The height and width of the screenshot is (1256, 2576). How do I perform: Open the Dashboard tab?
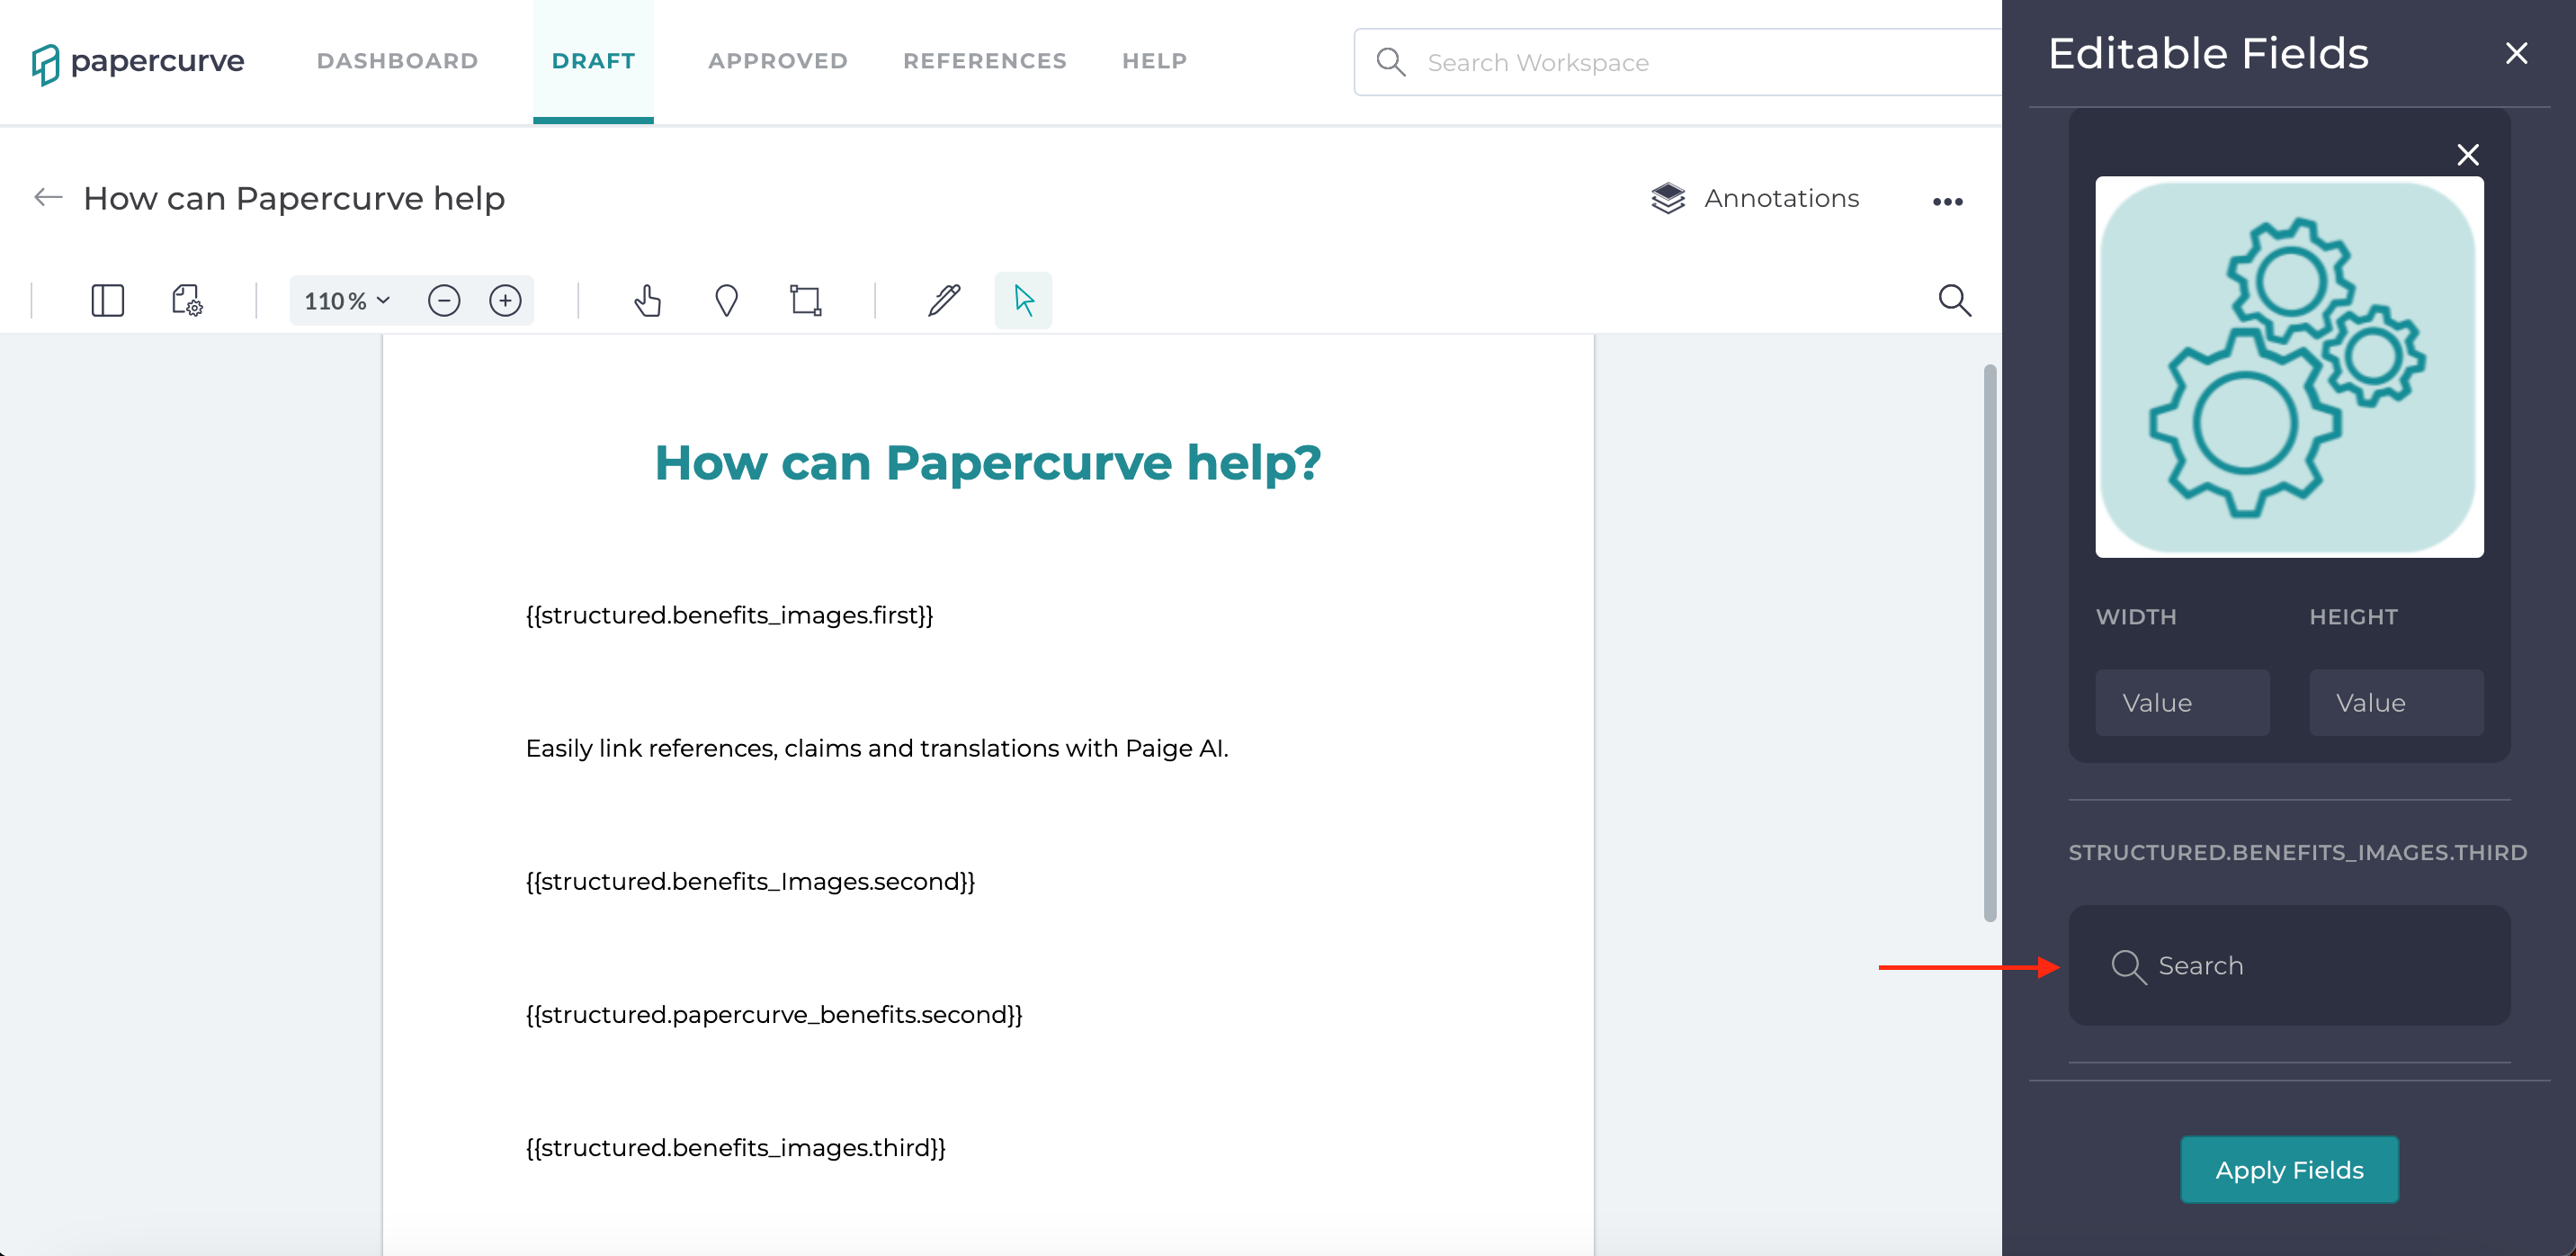(397, 61)
